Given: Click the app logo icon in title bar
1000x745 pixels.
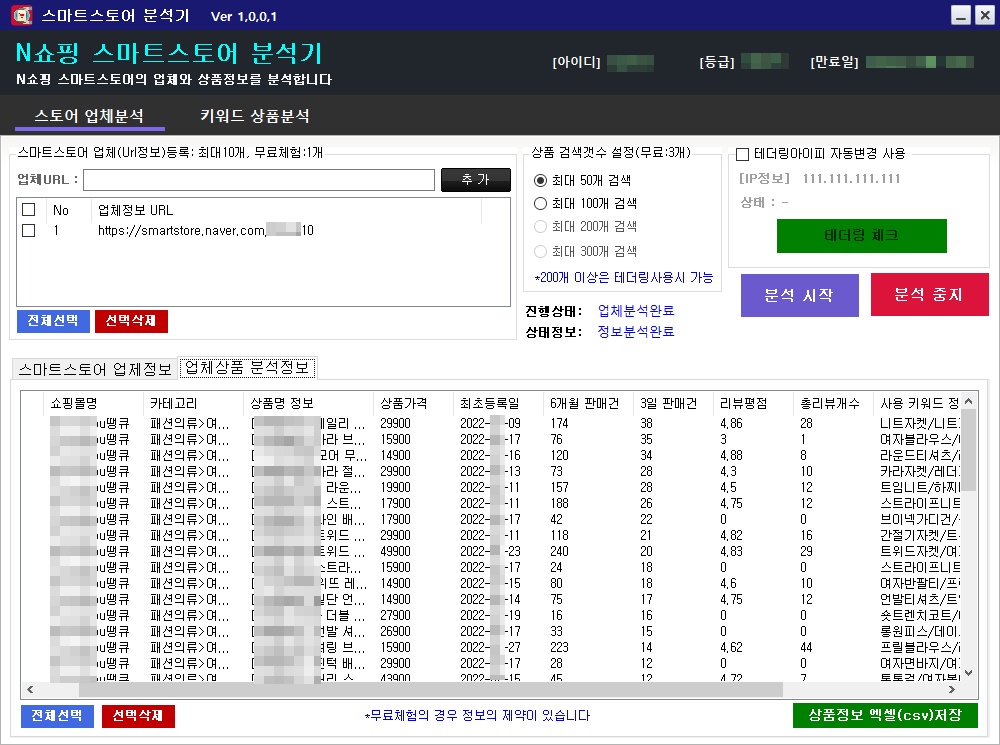Looking at the screenshot, I should (22, 15).
